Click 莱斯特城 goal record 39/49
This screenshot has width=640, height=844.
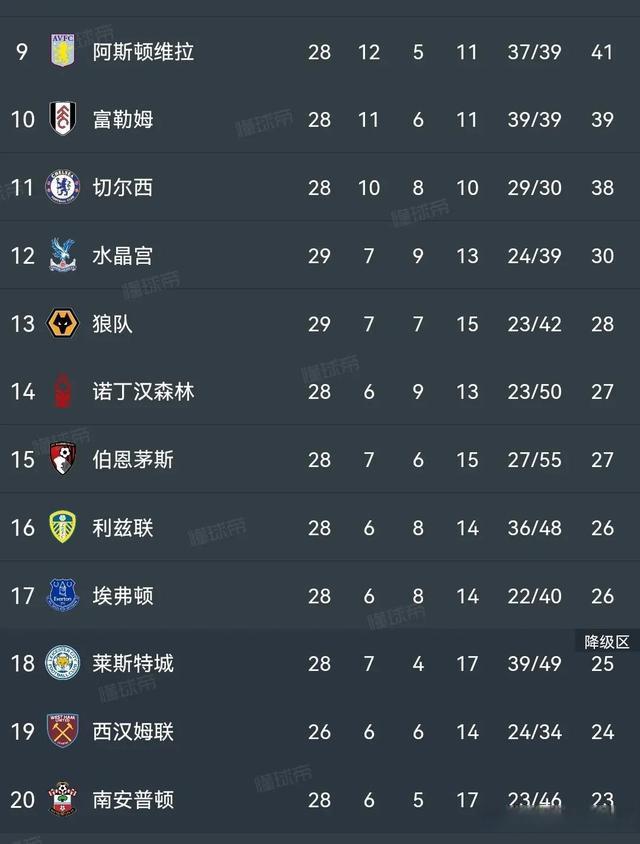coord(534,663)
